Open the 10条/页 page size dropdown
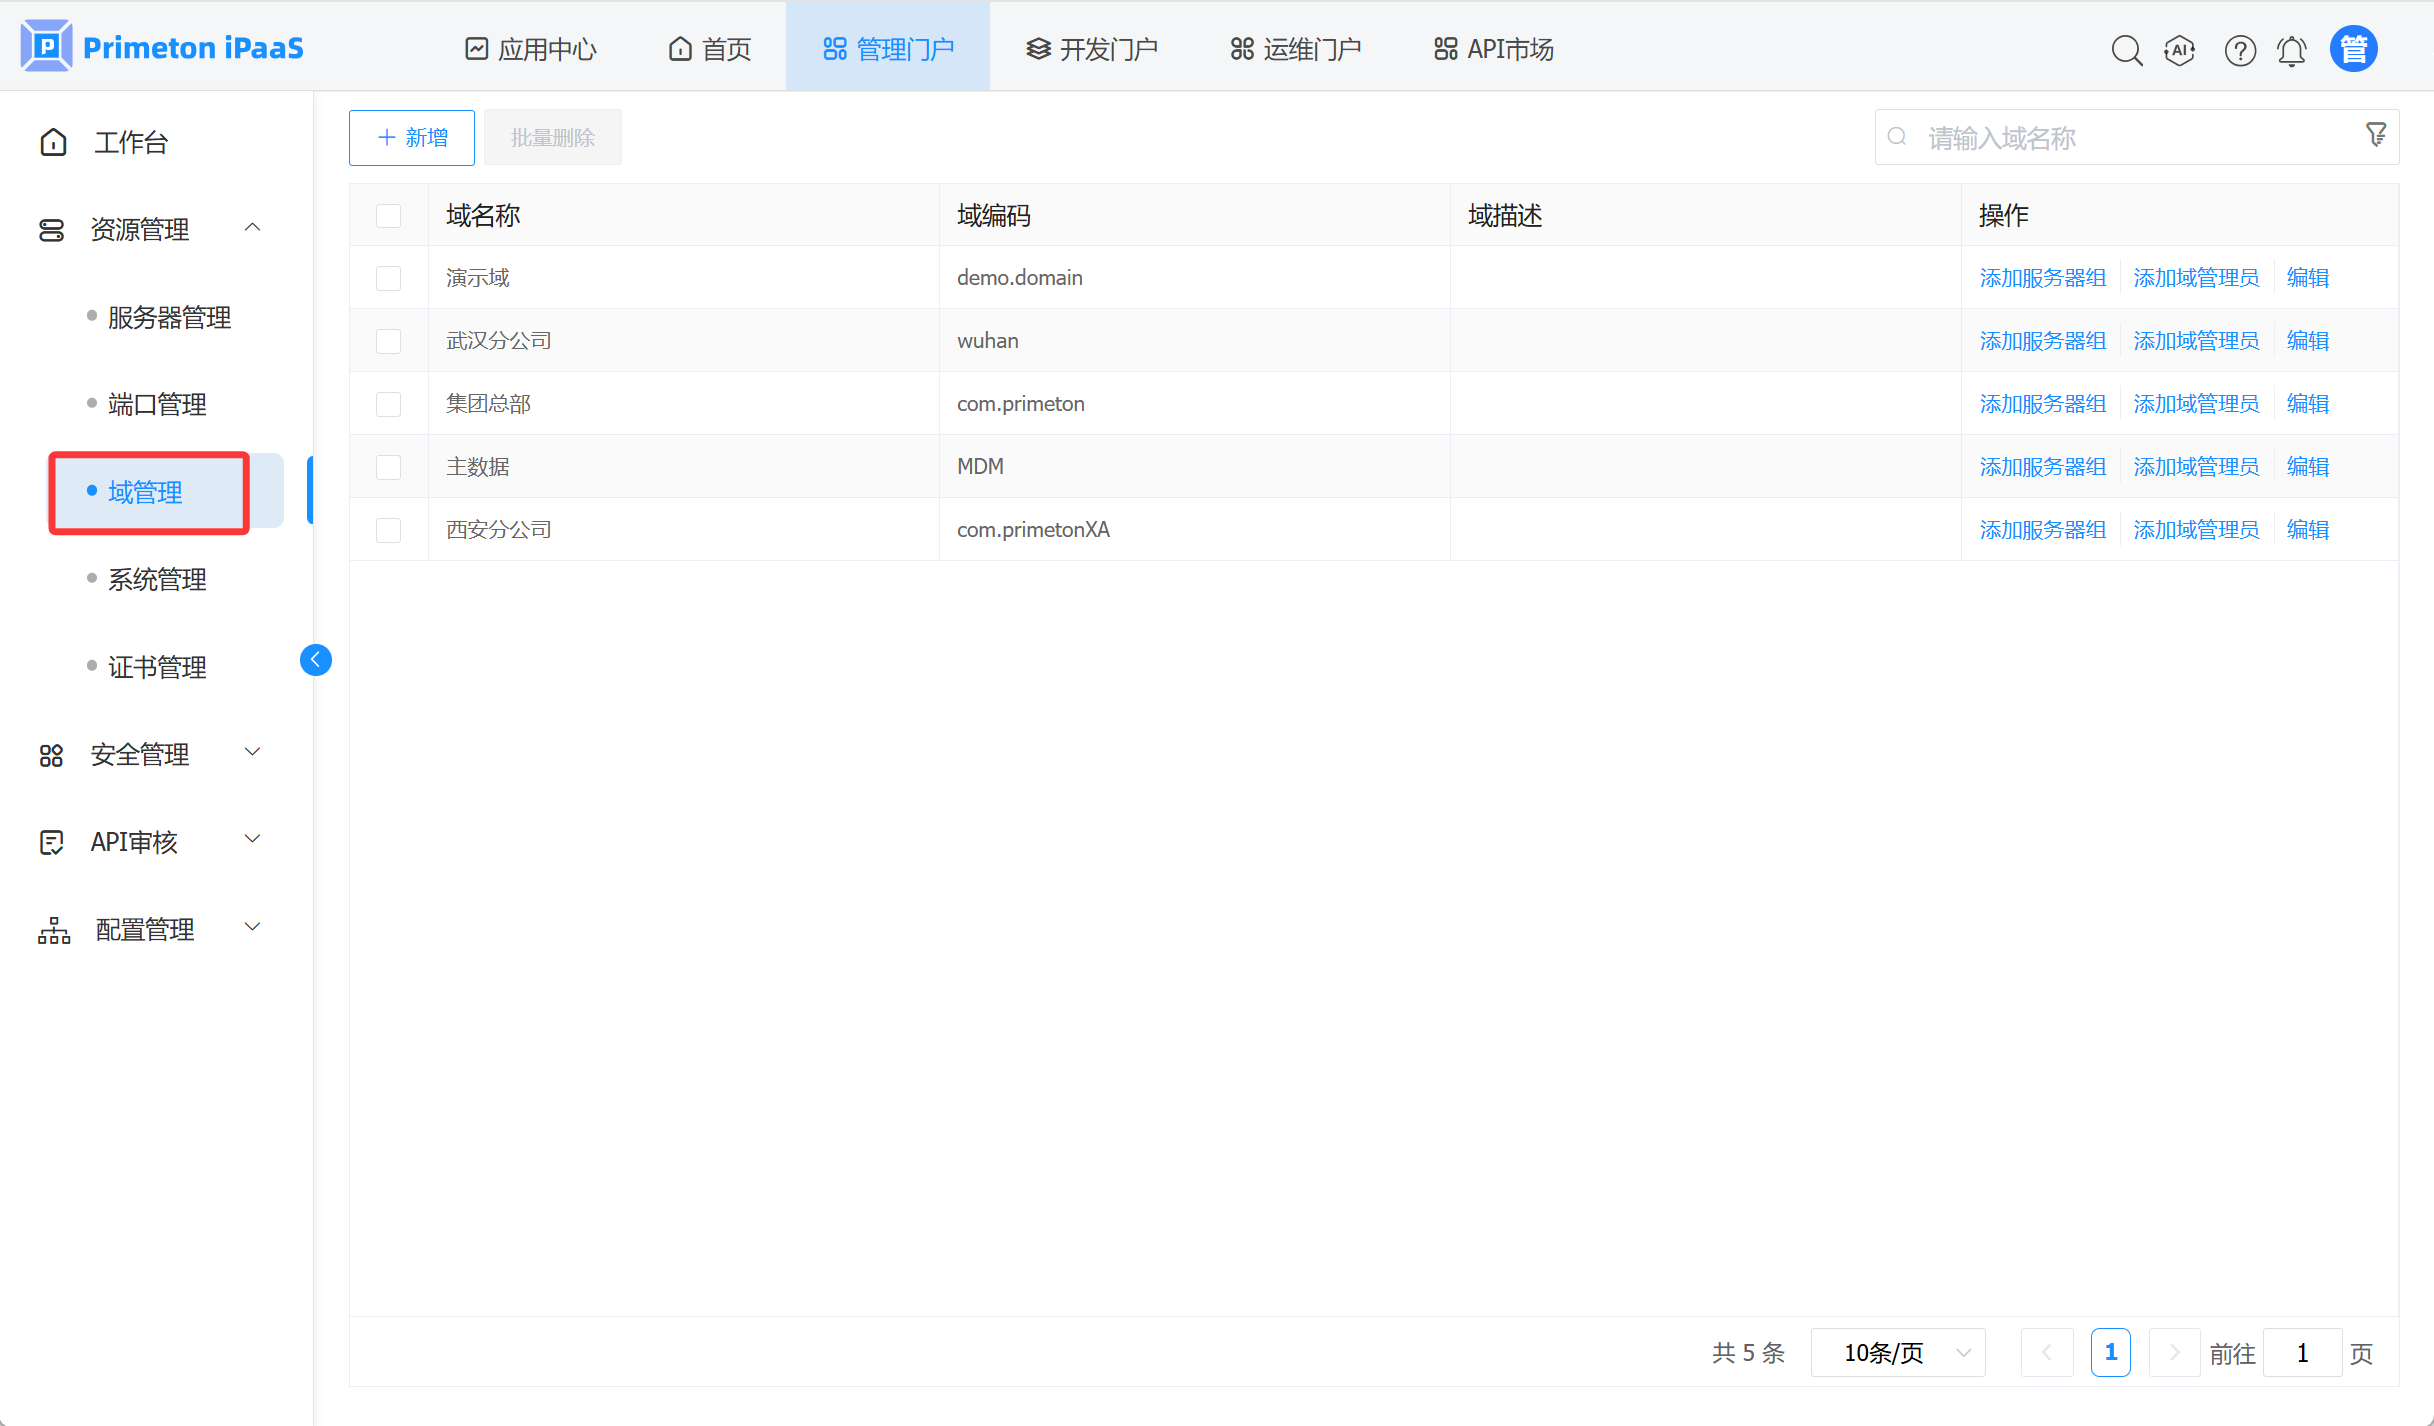The width and height of the screenshot is (2434, 1426). [x=1897, y=1353]
